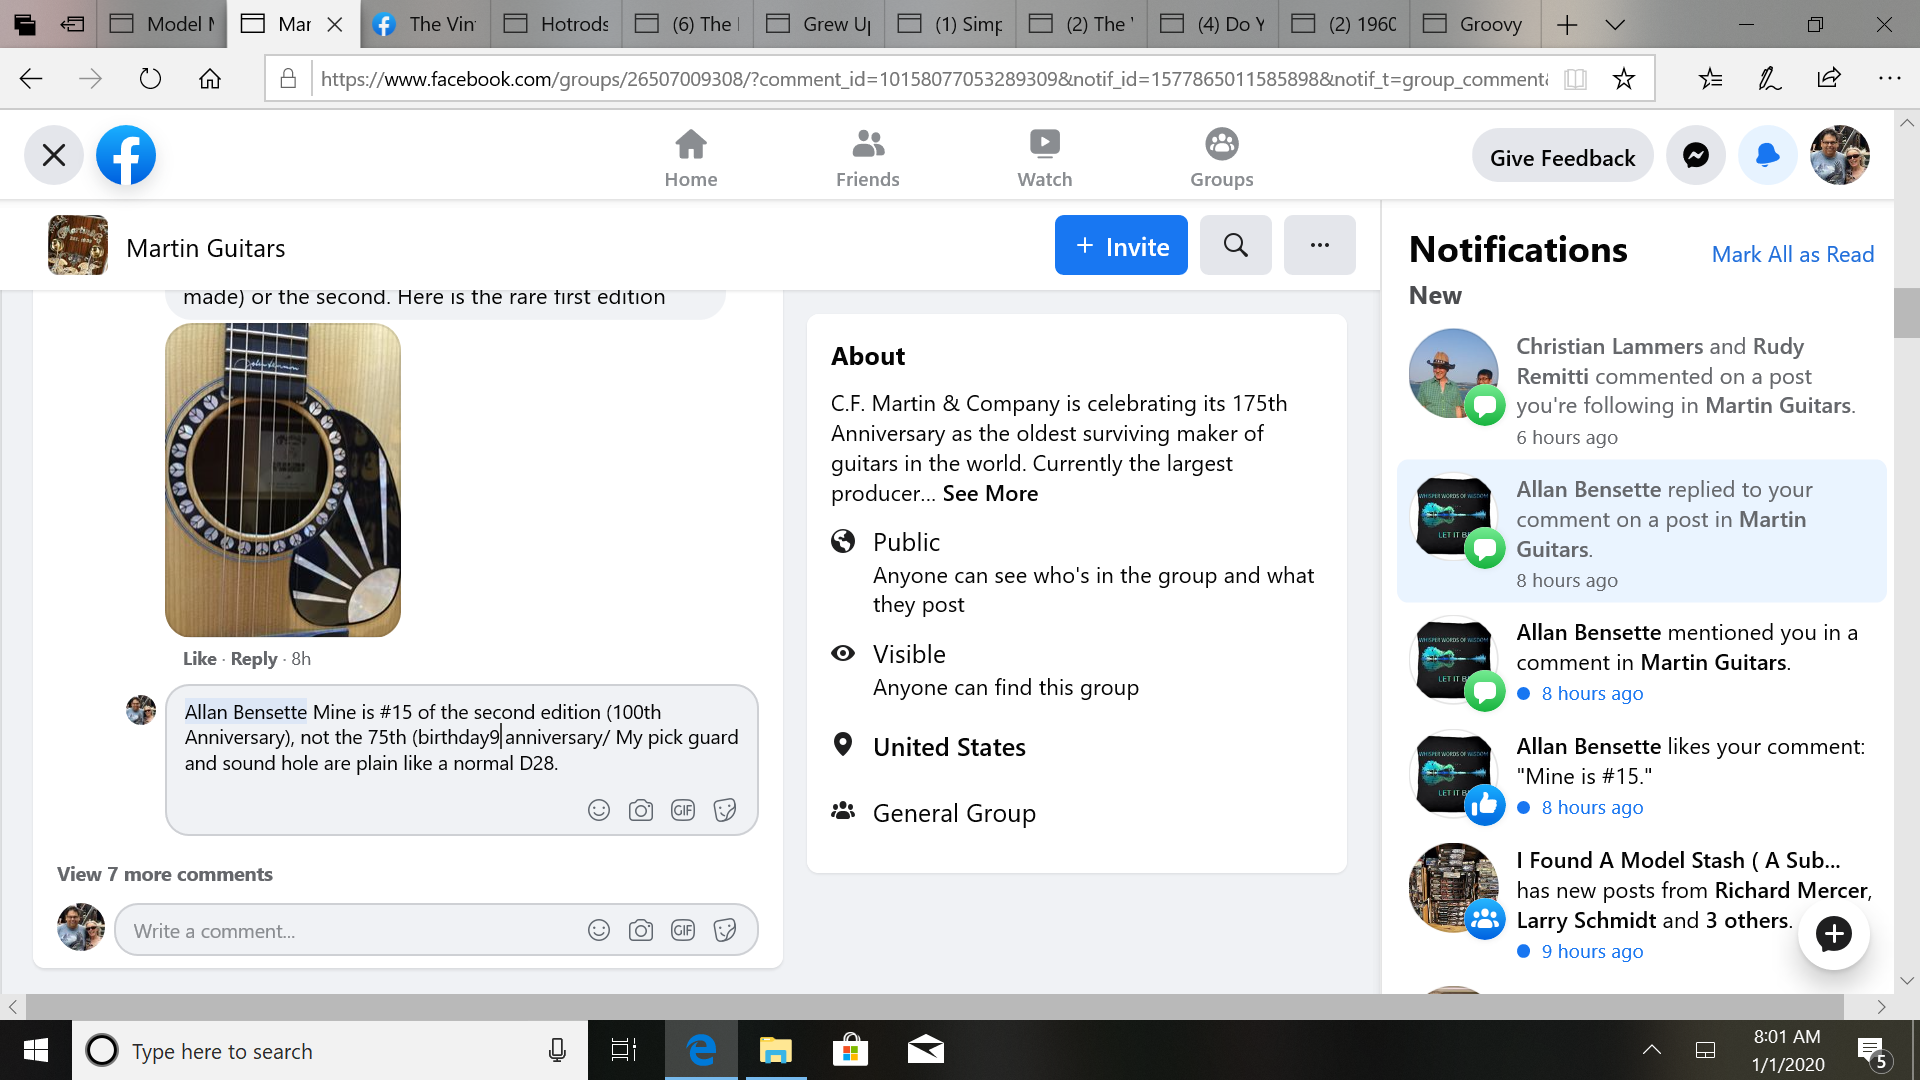1920x1080 pixels.
Task: Add a sticker to the reply box
Action: coord(725,810)
